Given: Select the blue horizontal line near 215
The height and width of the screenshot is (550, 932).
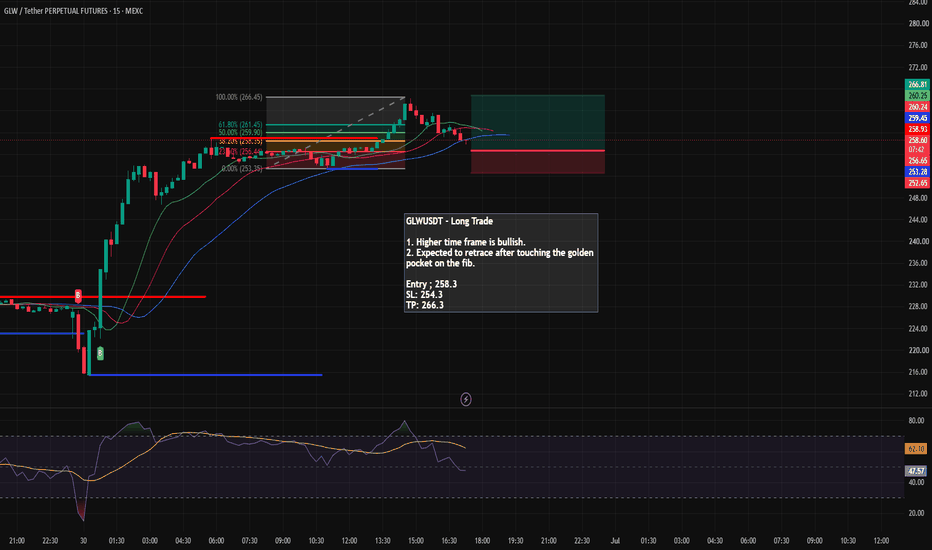Looking at the screenshot, I should pyautogui.click(x=205, y=375).
